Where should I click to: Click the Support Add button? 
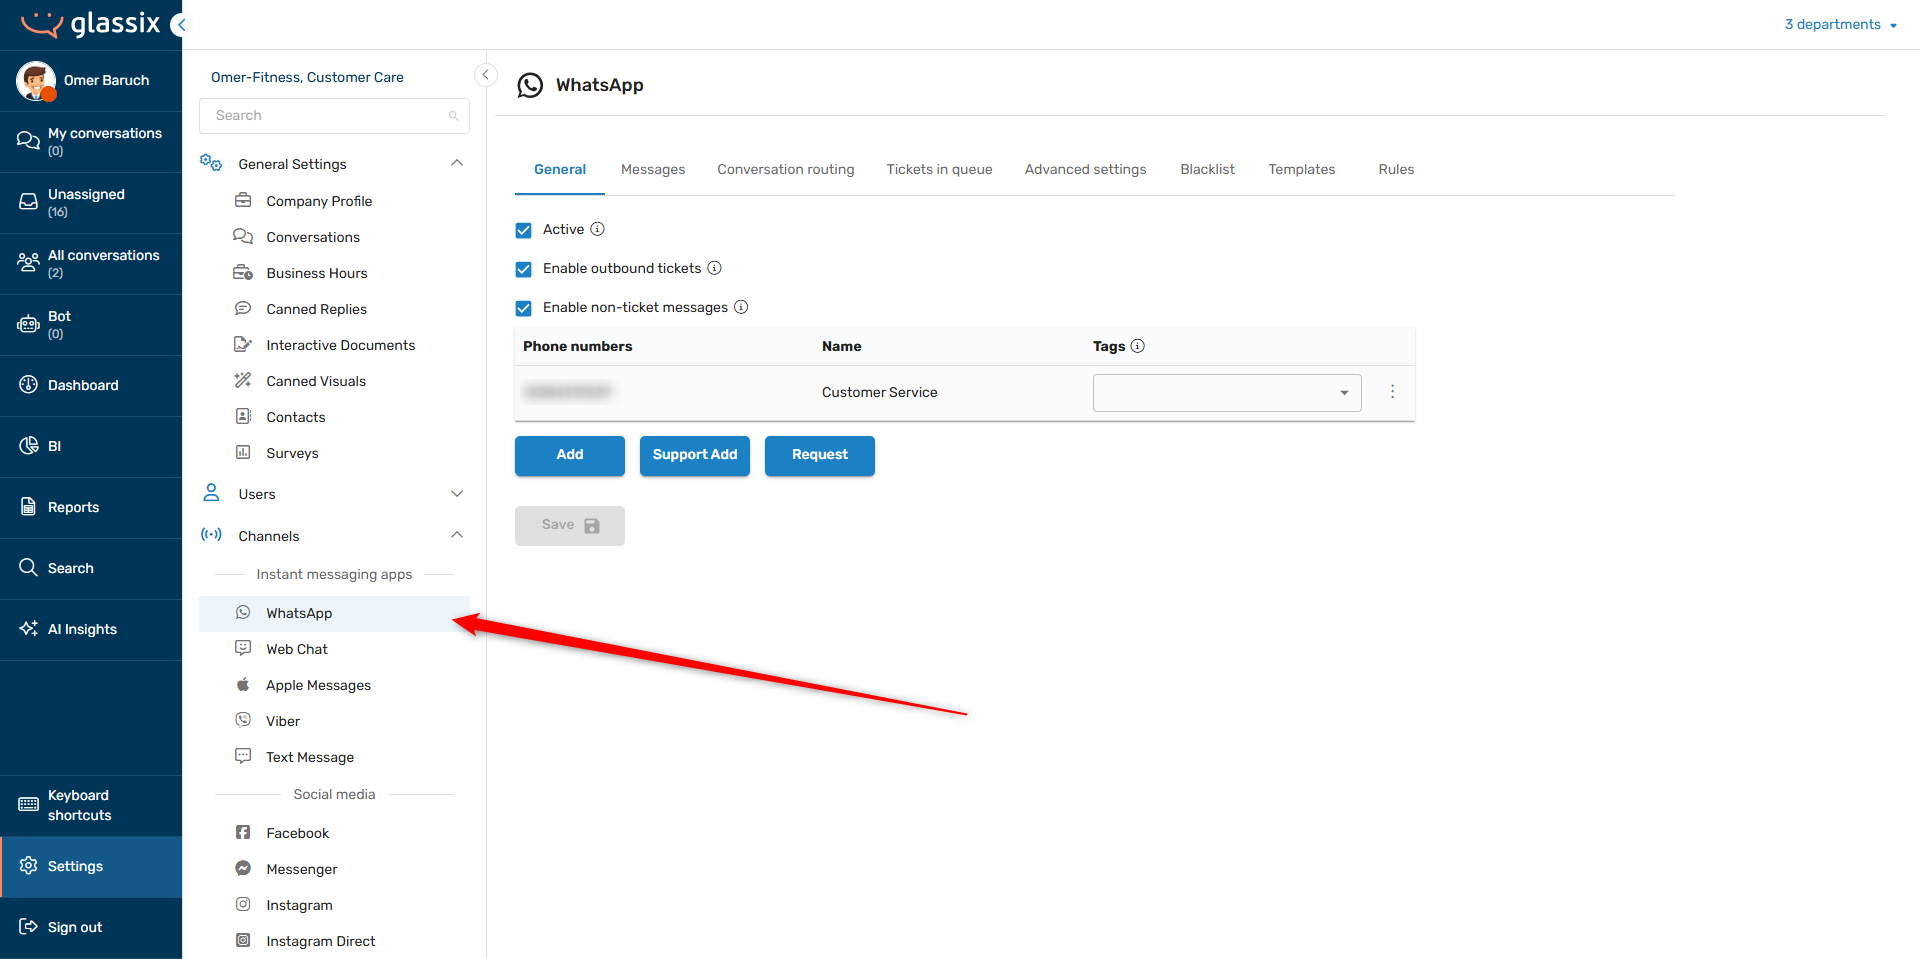695,455
